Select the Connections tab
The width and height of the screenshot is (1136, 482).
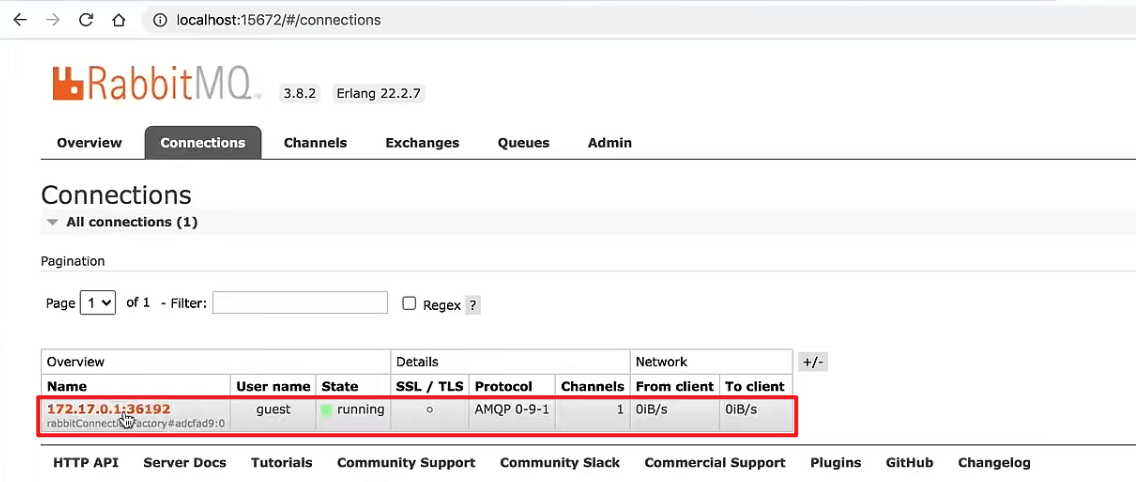pyautogui.click(x=203, y=143)
